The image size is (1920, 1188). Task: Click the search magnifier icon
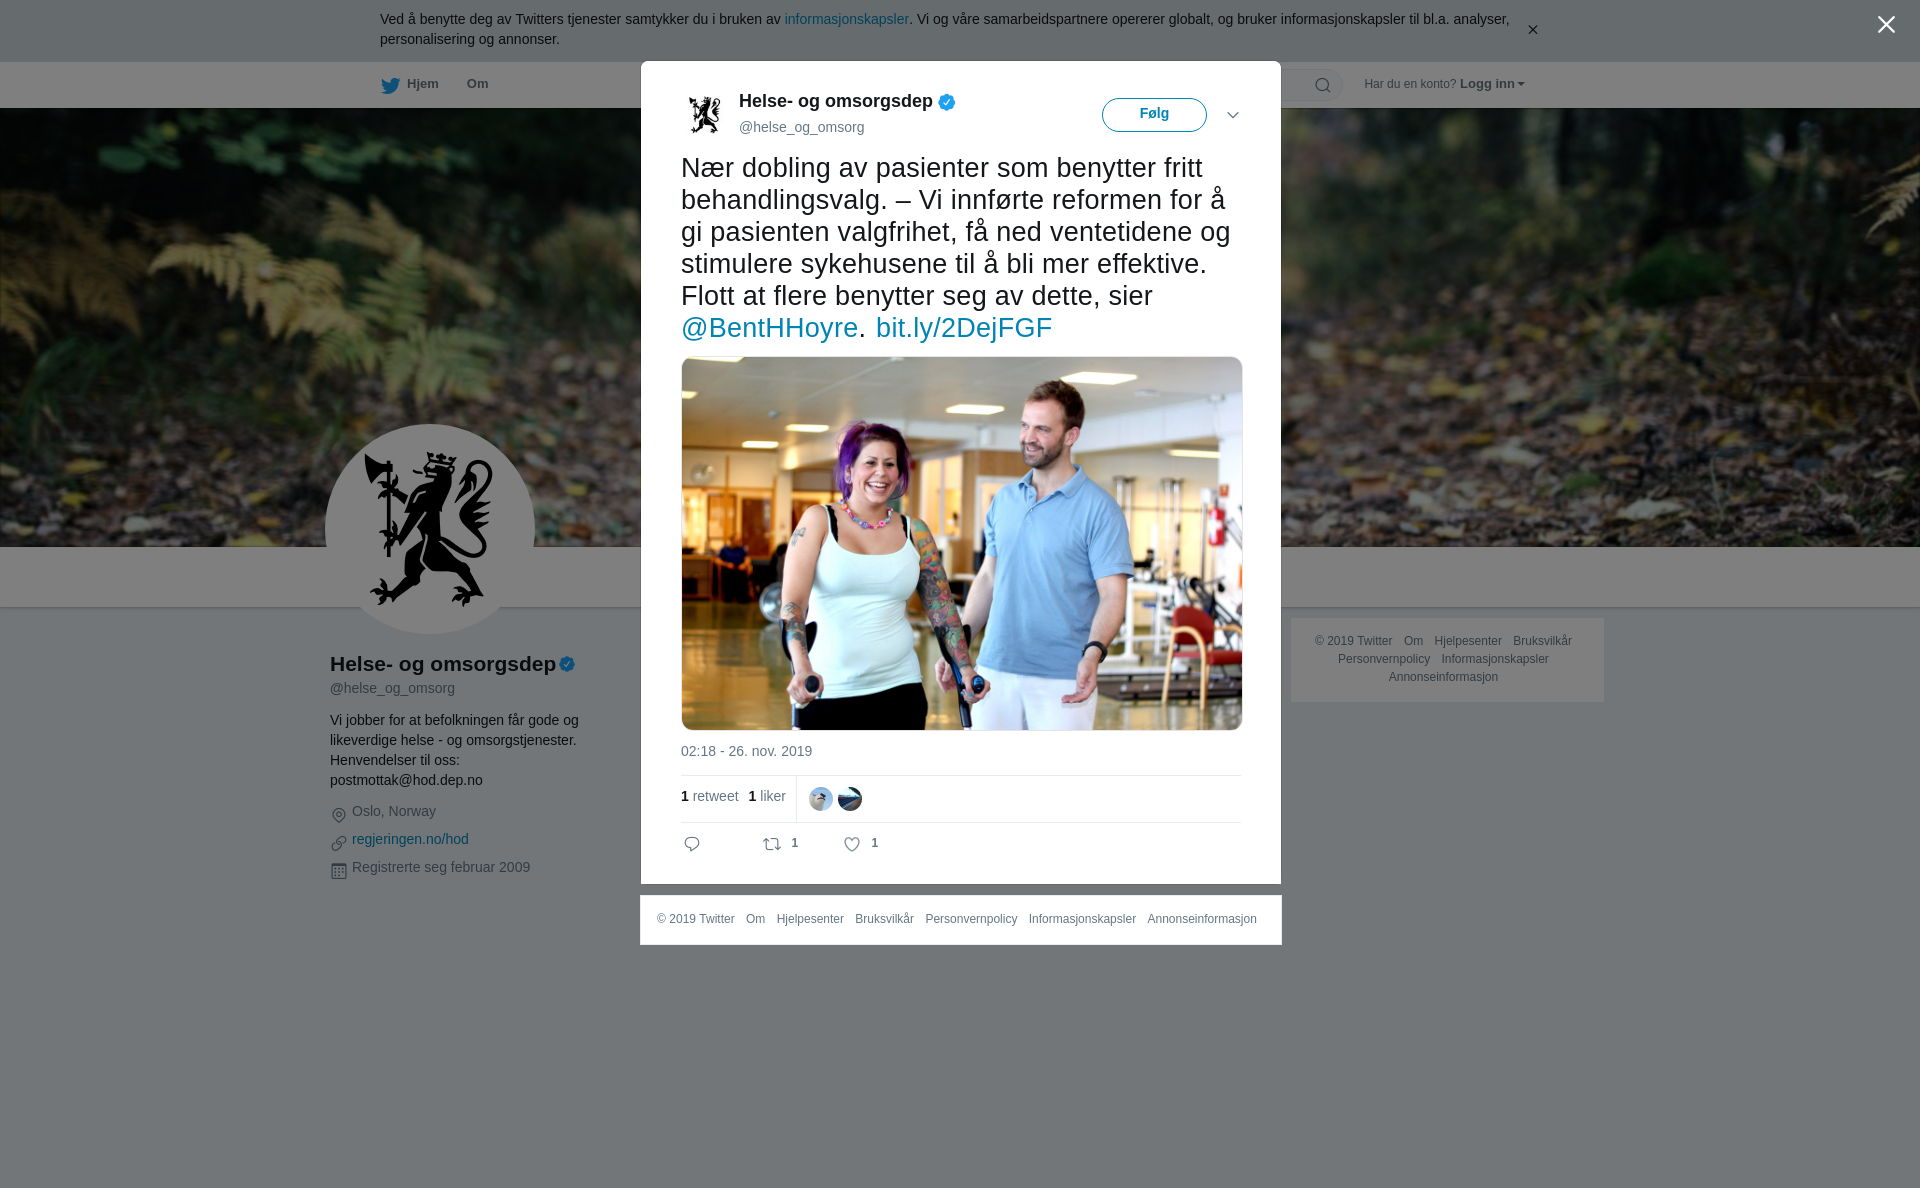tap(1323, 85)
